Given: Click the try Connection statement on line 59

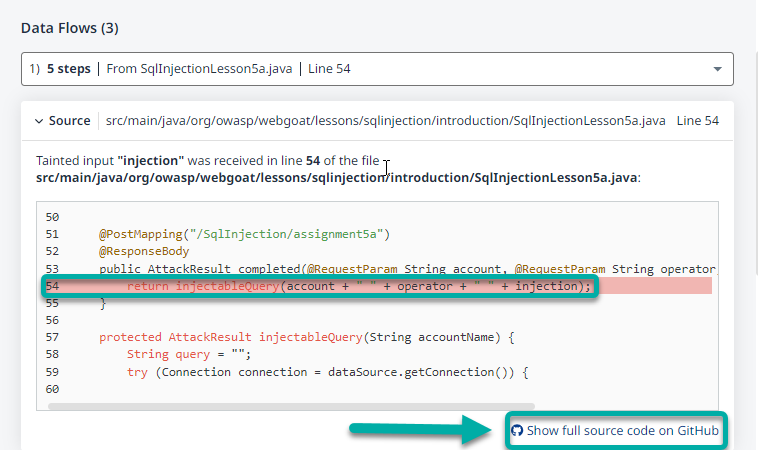Looking at the screenshot, I should pos(326,373).
